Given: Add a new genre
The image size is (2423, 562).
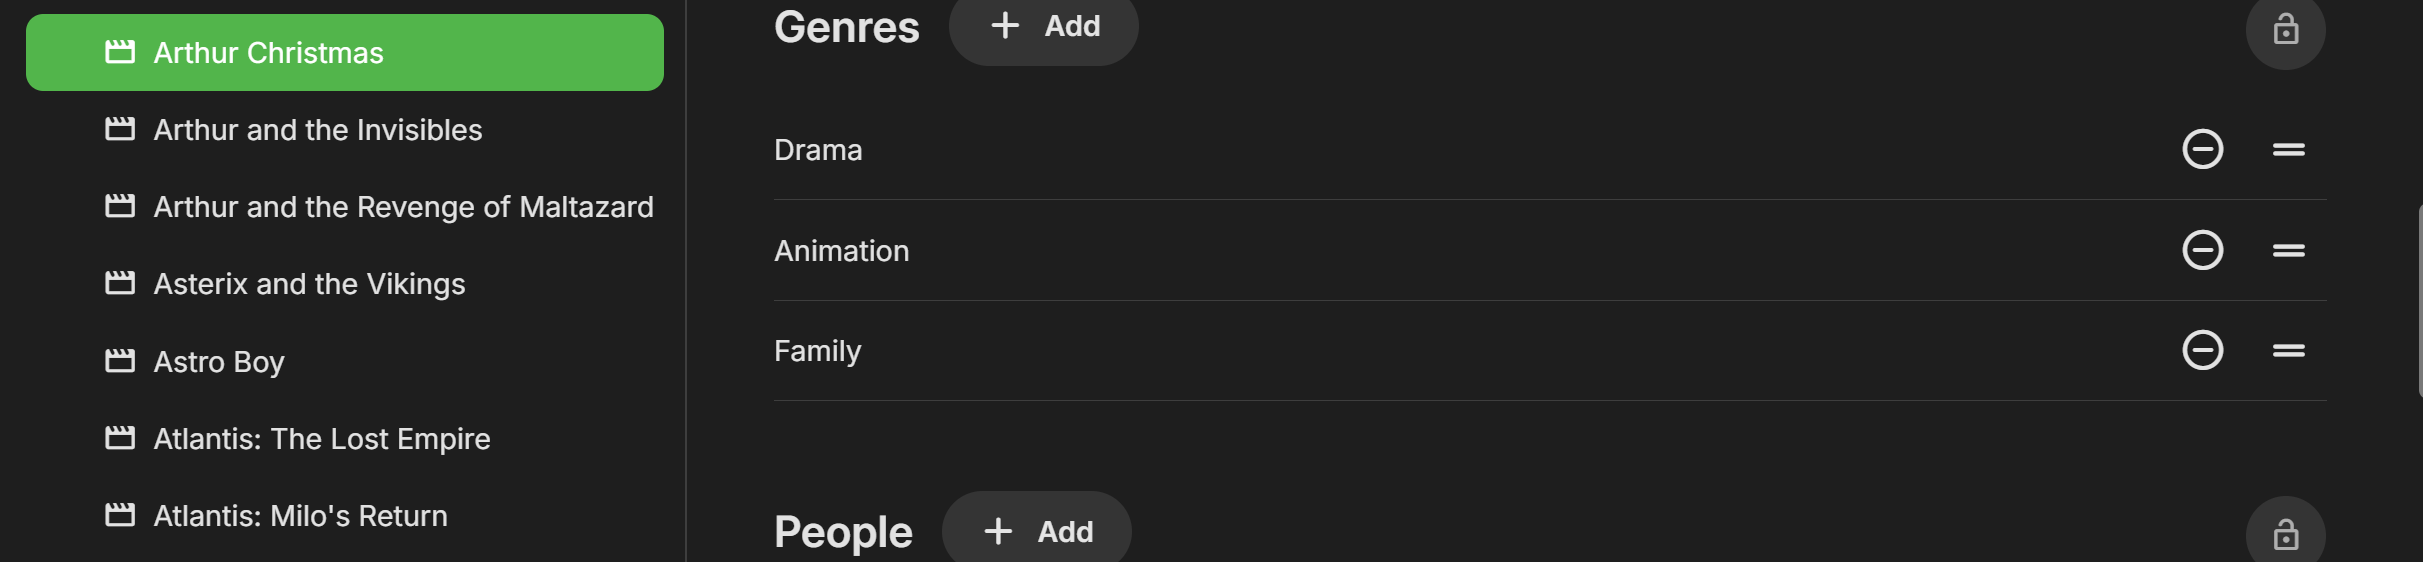Looking at the screenshot, I should click(x=1043, y=27).
